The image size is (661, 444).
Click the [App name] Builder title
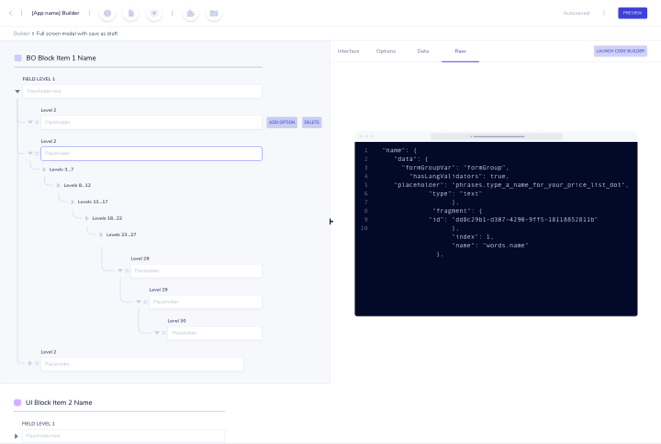pyautogui.click(x=56, y=13)
